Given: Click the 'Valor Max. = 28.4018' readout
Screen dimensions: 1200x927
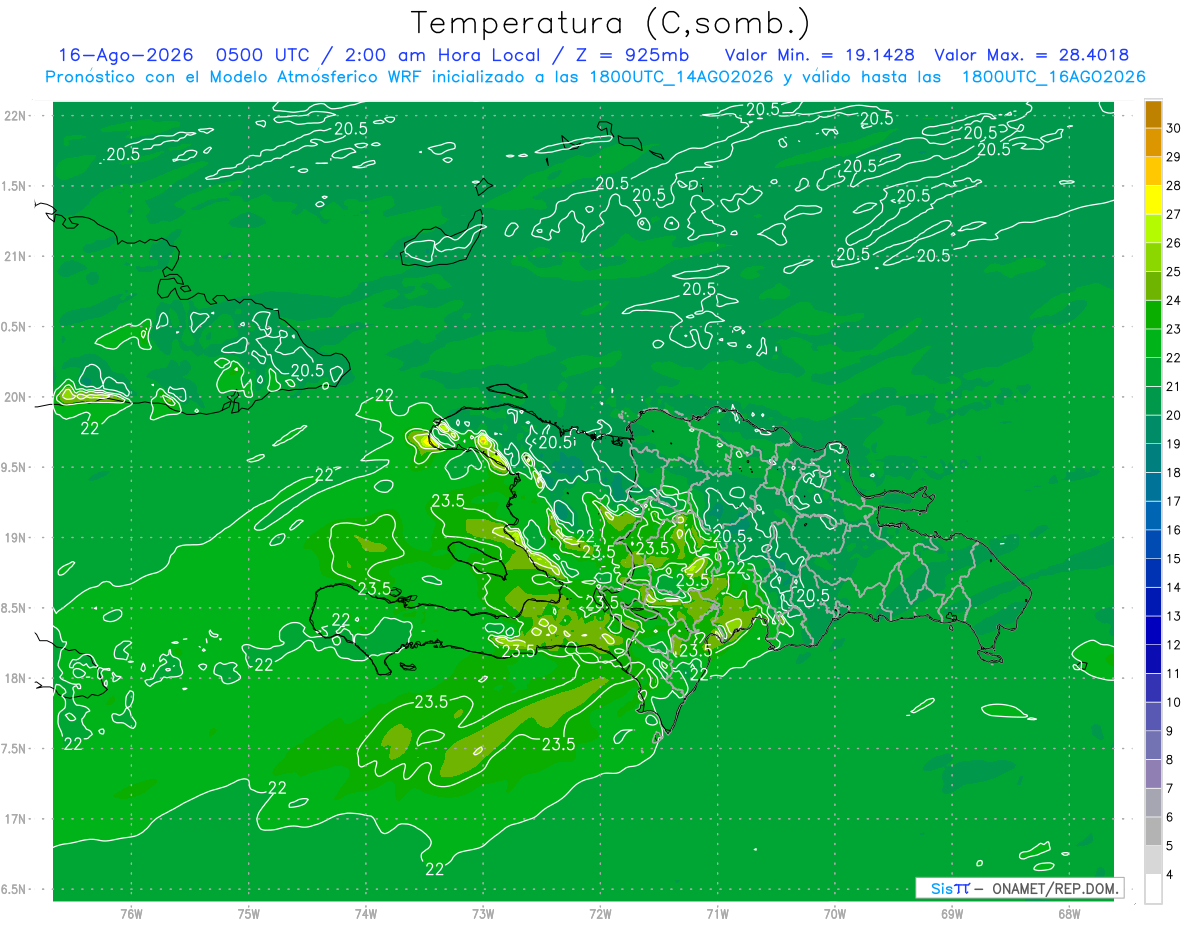Looking at the screenshot, I should (x=1030, y=56).
